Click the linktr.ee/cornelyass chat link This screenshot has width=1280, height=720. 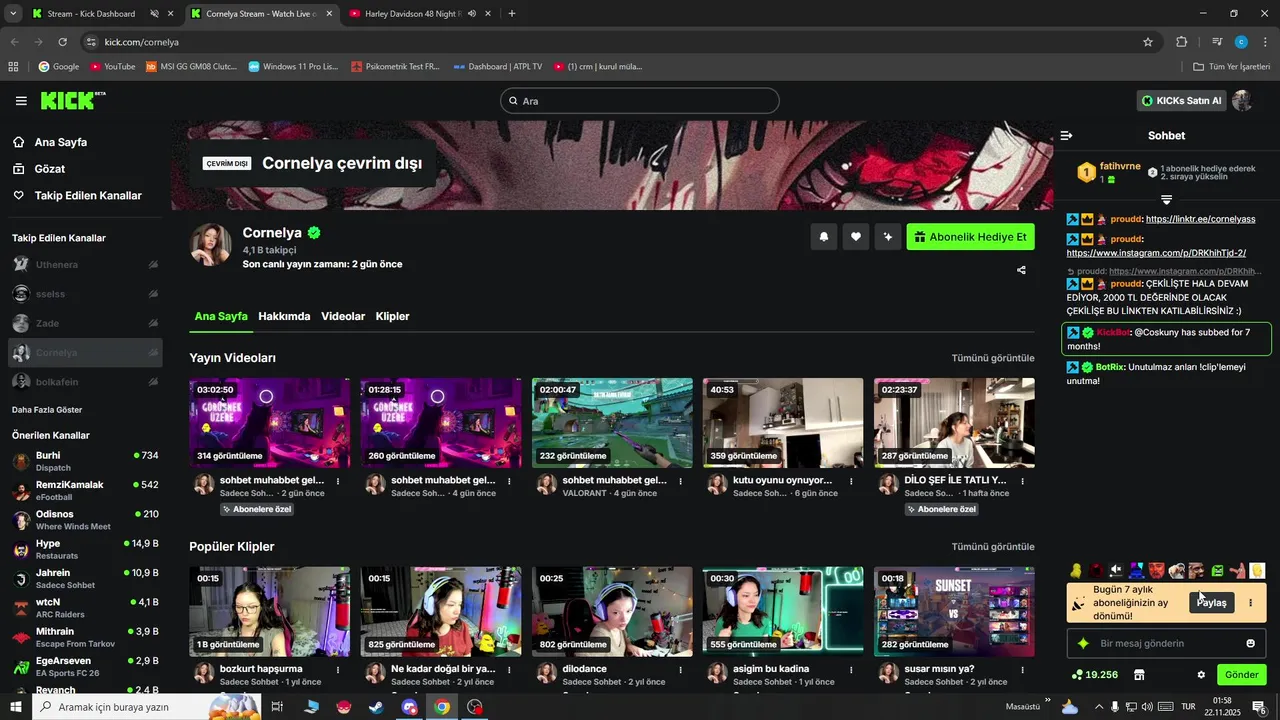1200,219
